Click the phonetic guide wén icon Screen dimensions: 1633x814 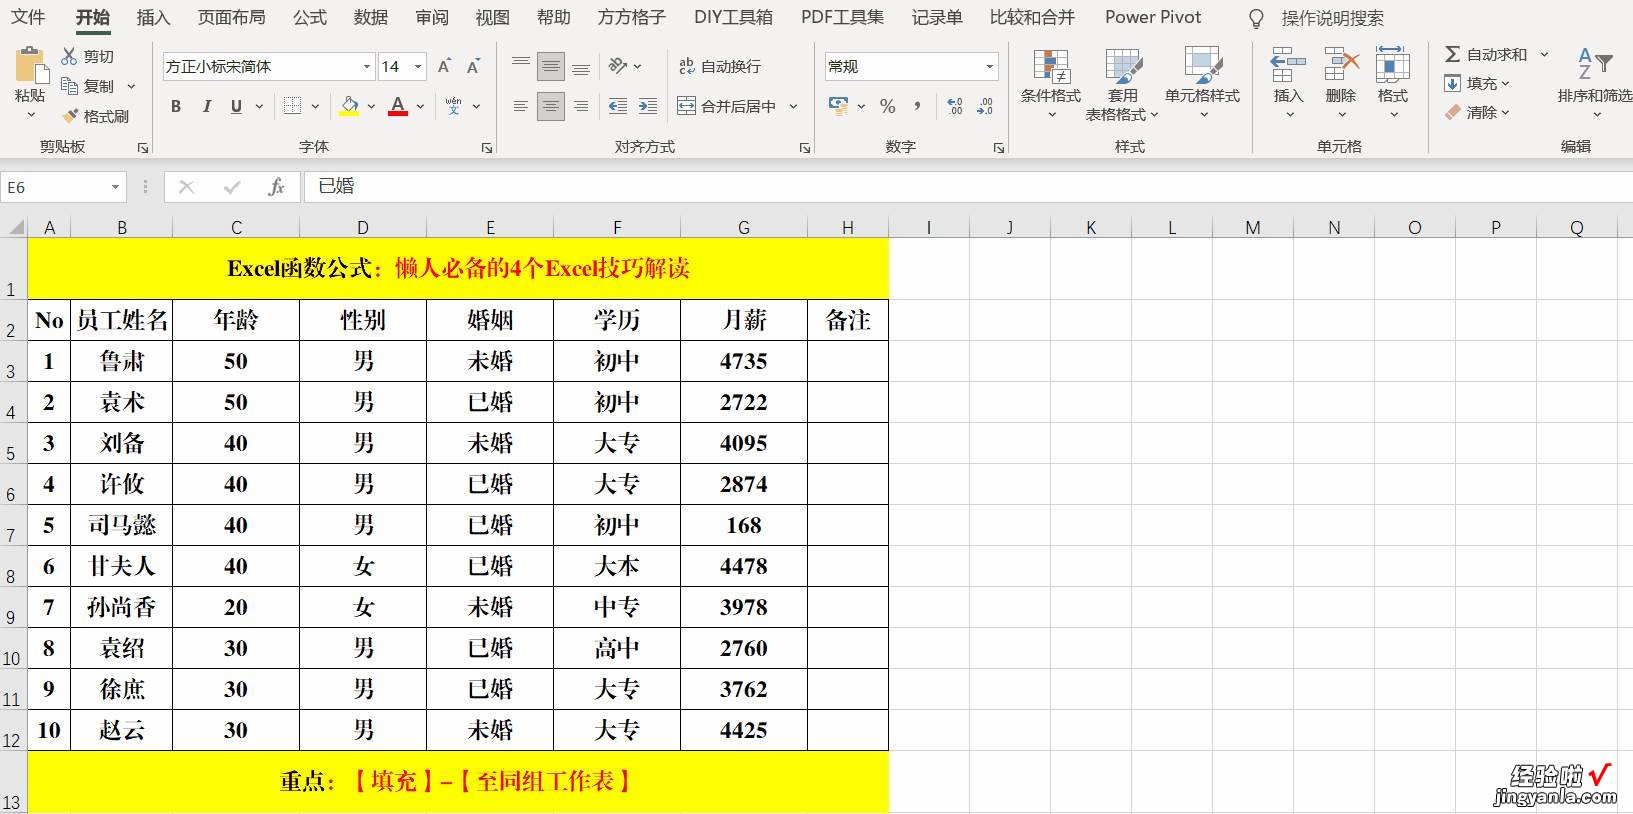point(454,106)
